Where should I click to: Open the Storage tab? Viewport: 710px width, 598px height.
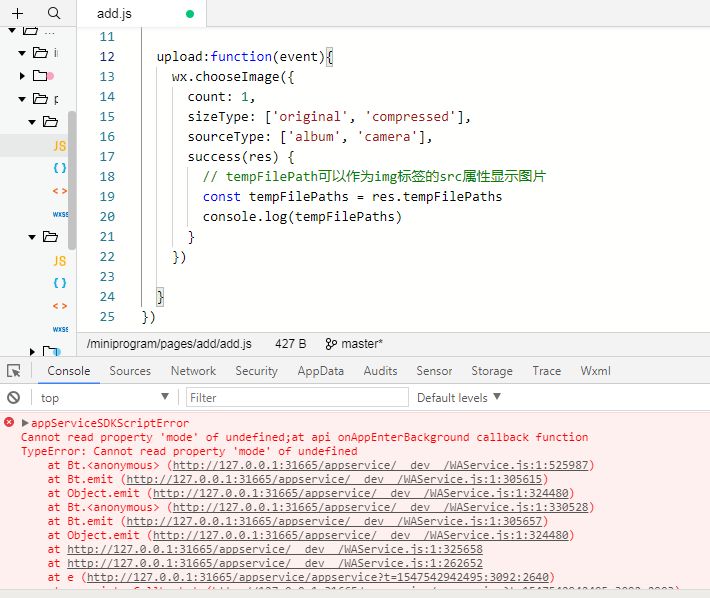[492, 371]
